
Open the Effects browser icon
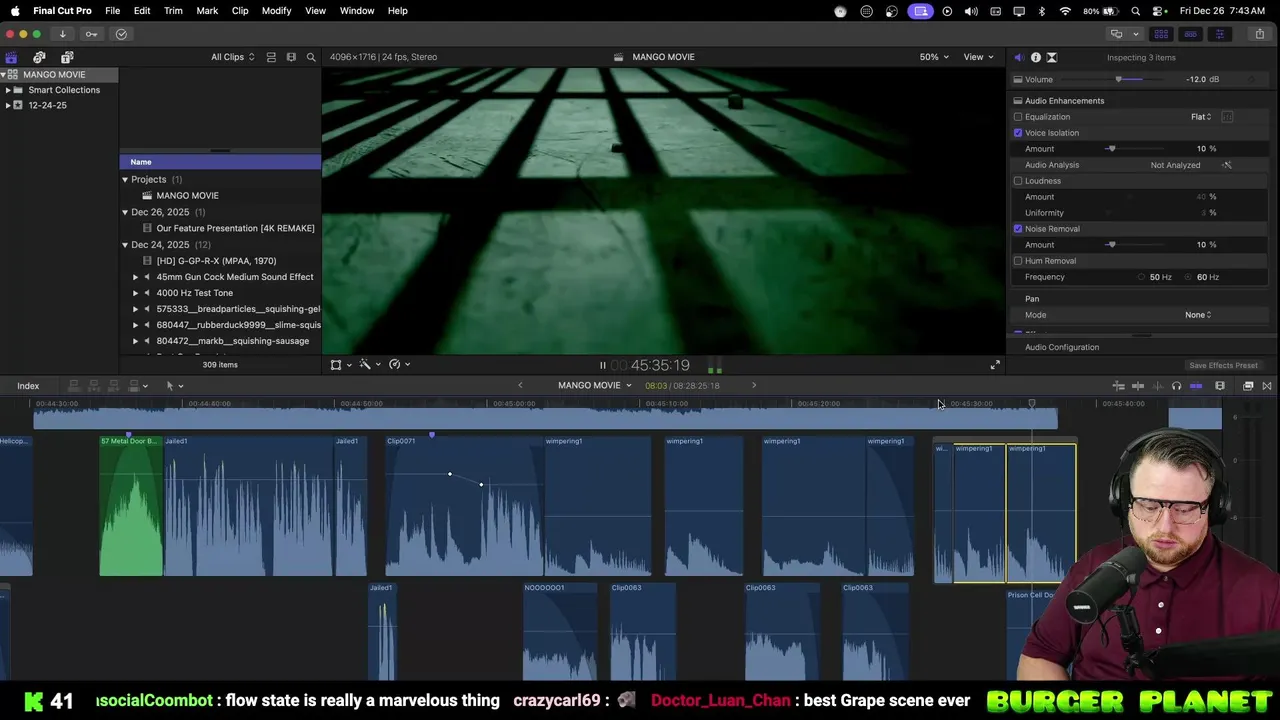pyautogui.click(x=1248, y=386)
